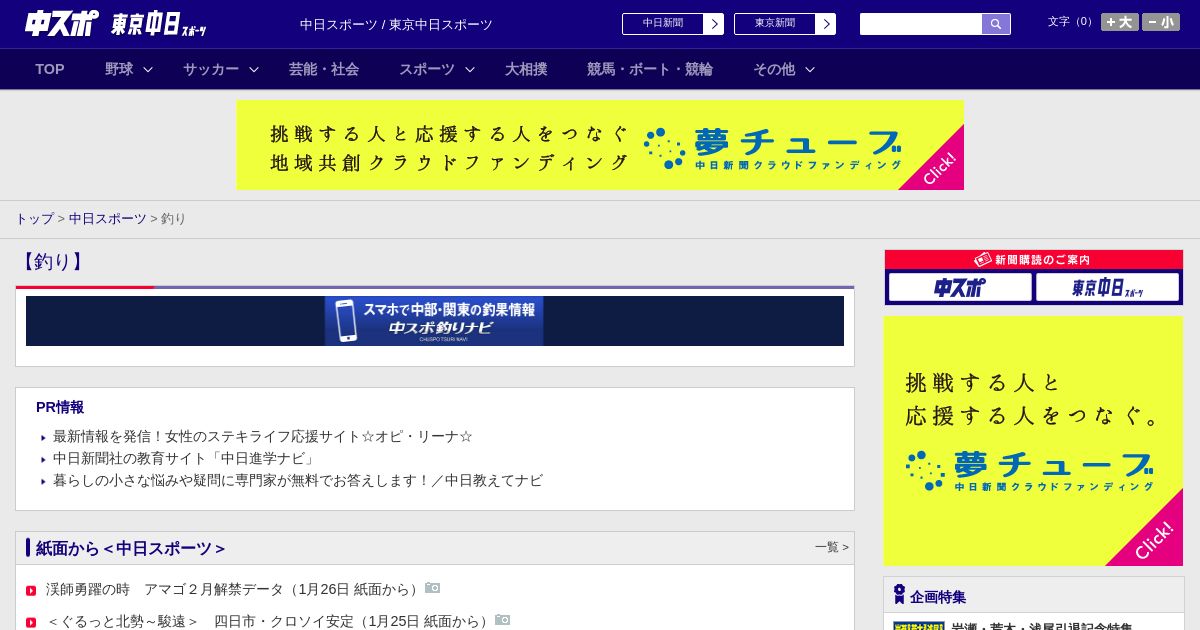
Task: Open 大相撲 navigation item
Action: pyautogui.click(x=526, y=69)
